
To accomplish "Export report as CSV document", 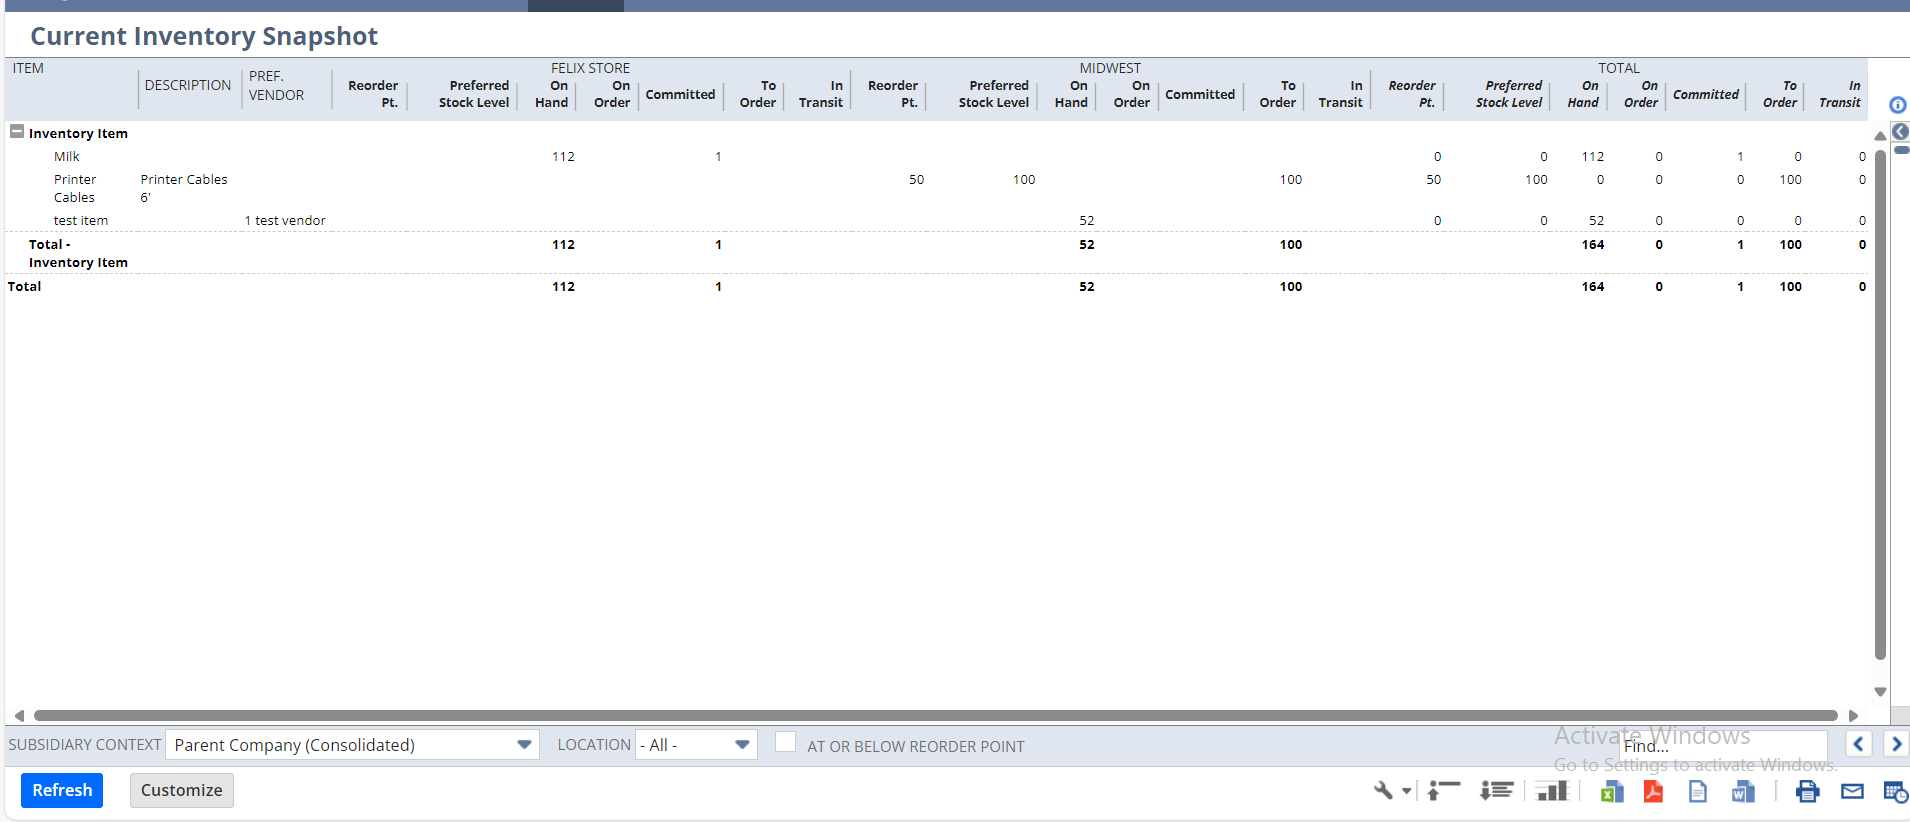I will pos(1698,792).
